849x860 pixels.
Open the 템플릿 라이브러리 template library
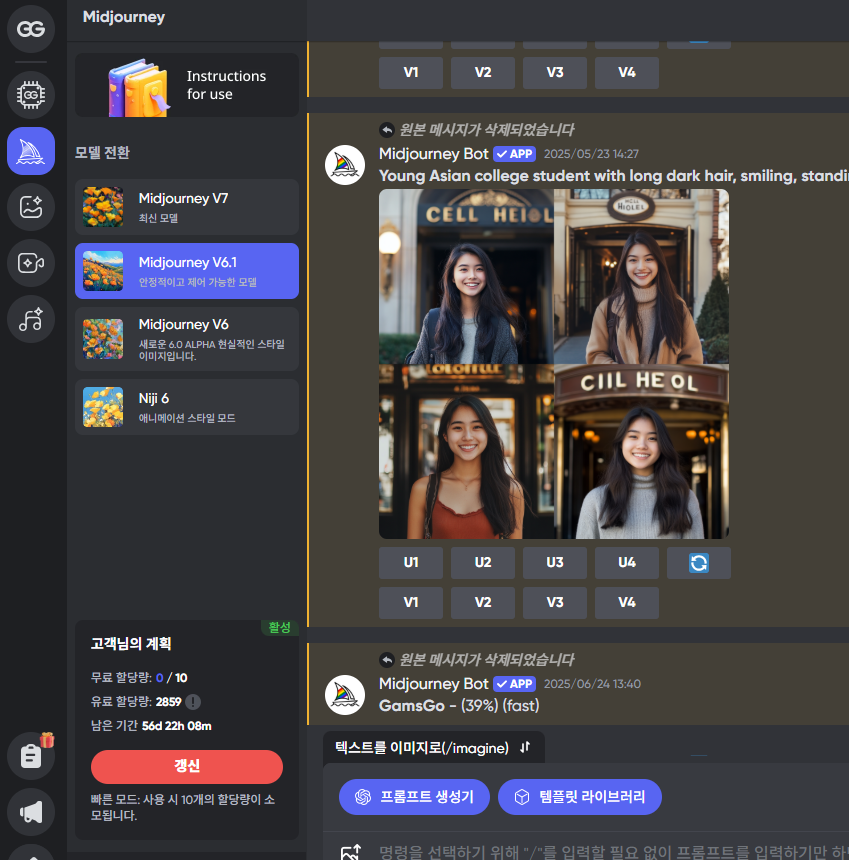coord(580,797)
